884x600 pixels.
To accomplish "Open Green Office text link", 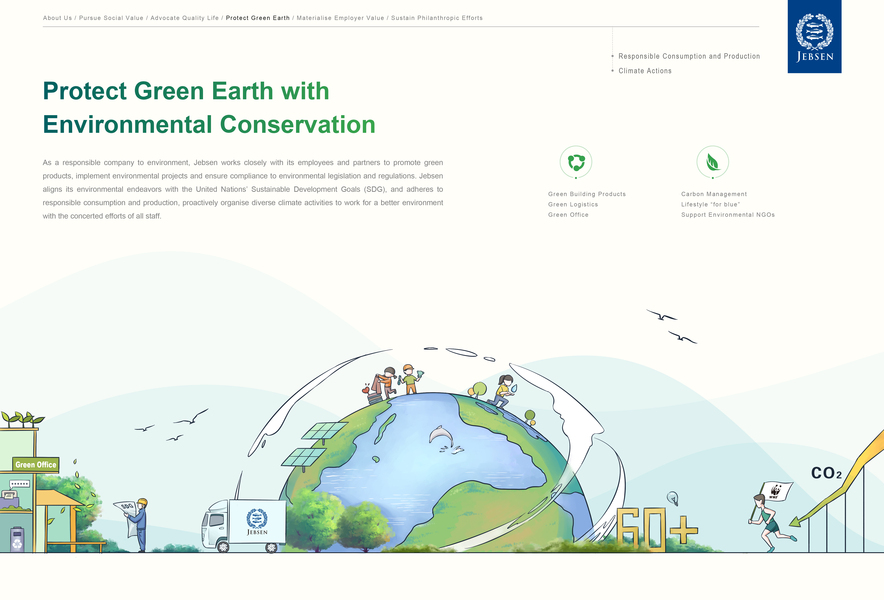I will [x=568, y=215].
